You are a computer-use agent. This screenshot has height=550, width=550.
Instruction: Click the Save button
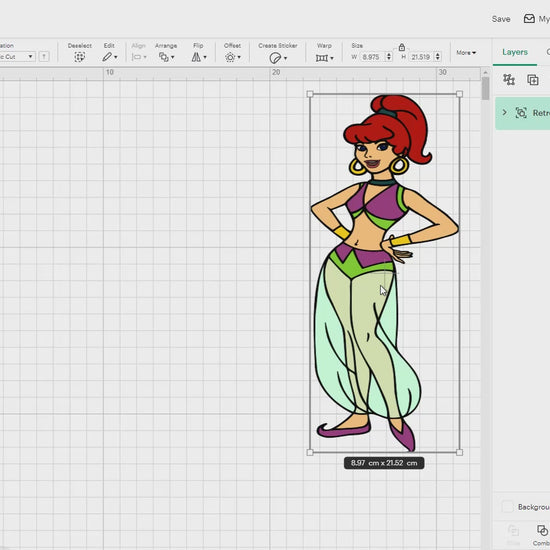pyautogui.click(x=501, y=19)
